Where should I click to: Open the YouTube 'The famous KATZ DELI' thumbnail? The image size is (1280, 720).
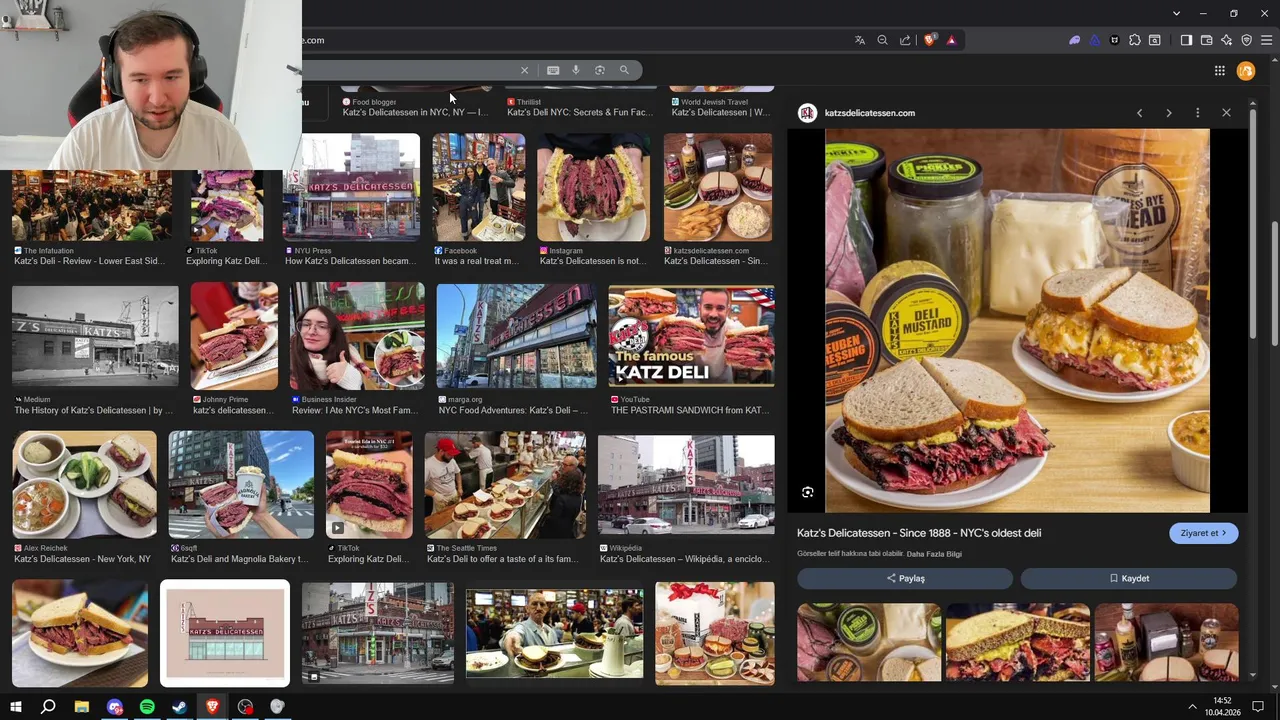tap(691, 336)
